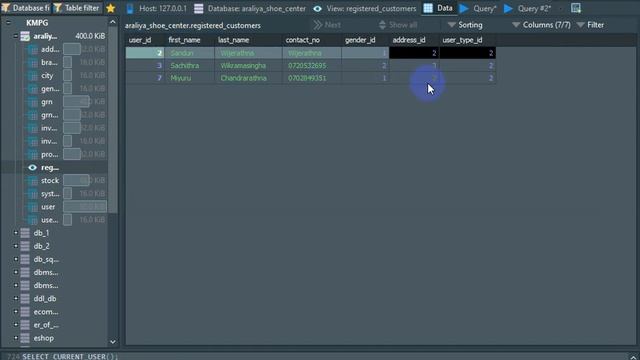Viewport: 640px width, 360px height.
Task: Expand the ddl_db database node
Action: tap(16, 298)
